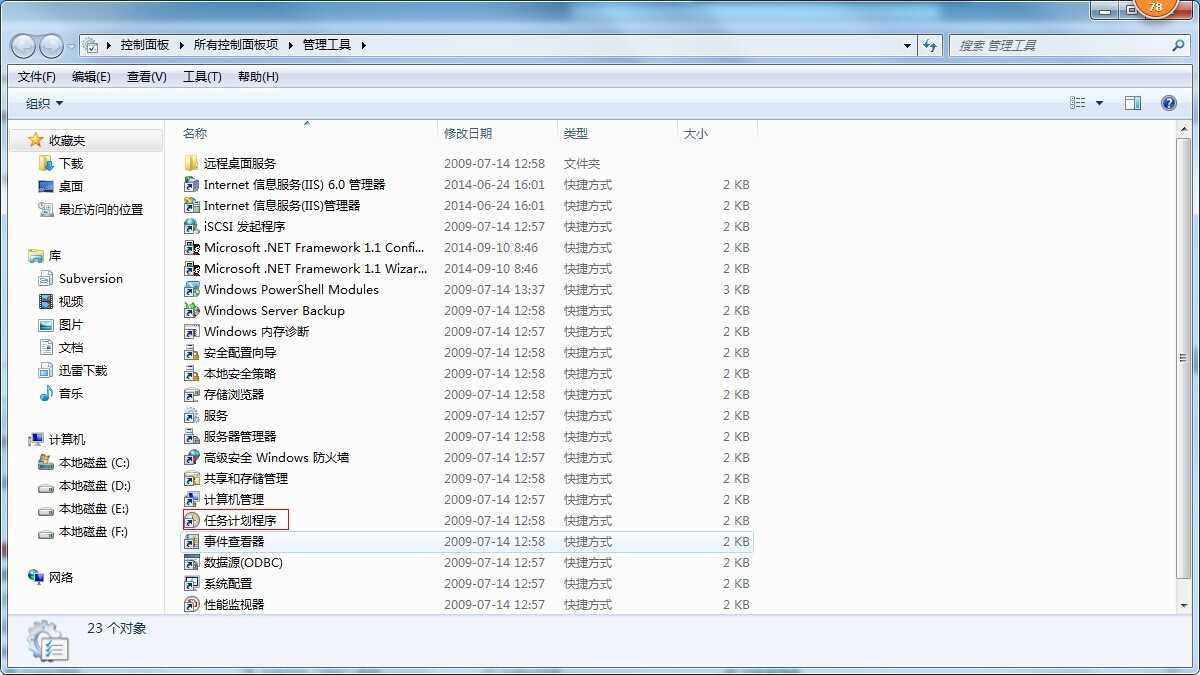
Task: Select the .NET Framework 1.1 Configuration icon
Action: pos(192,247)
